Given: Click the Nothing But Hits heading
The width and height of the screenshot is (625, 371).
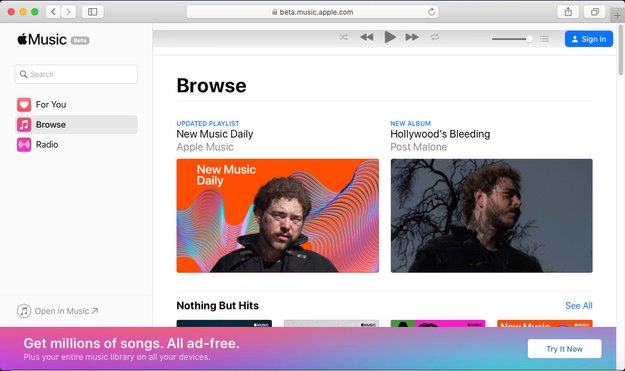Looking at the screenshot, I should [x=218, y=306].
